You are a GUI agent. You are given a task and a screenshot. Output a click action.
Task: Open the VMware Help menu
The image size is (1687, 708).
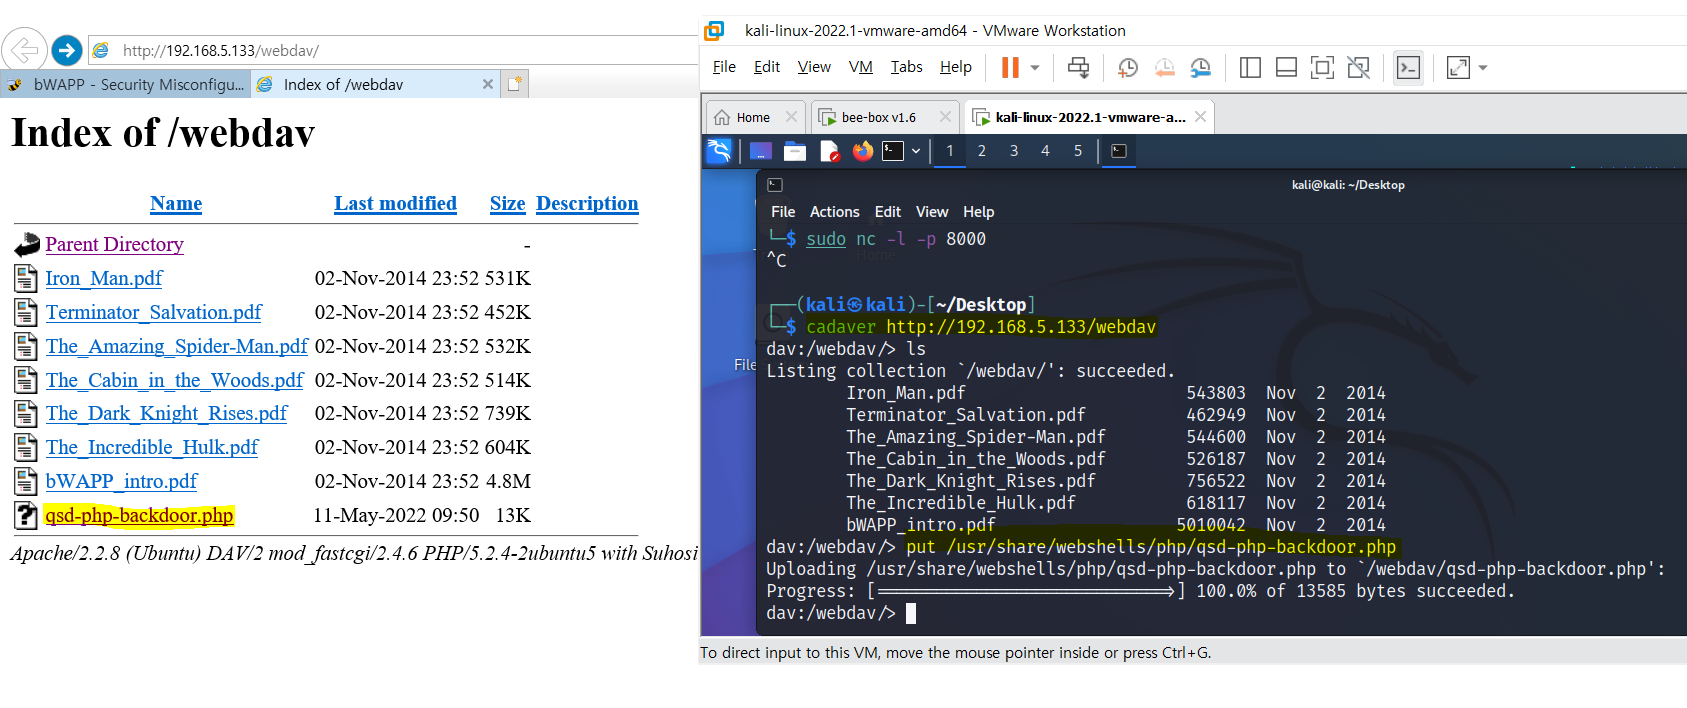pos(956,67)
